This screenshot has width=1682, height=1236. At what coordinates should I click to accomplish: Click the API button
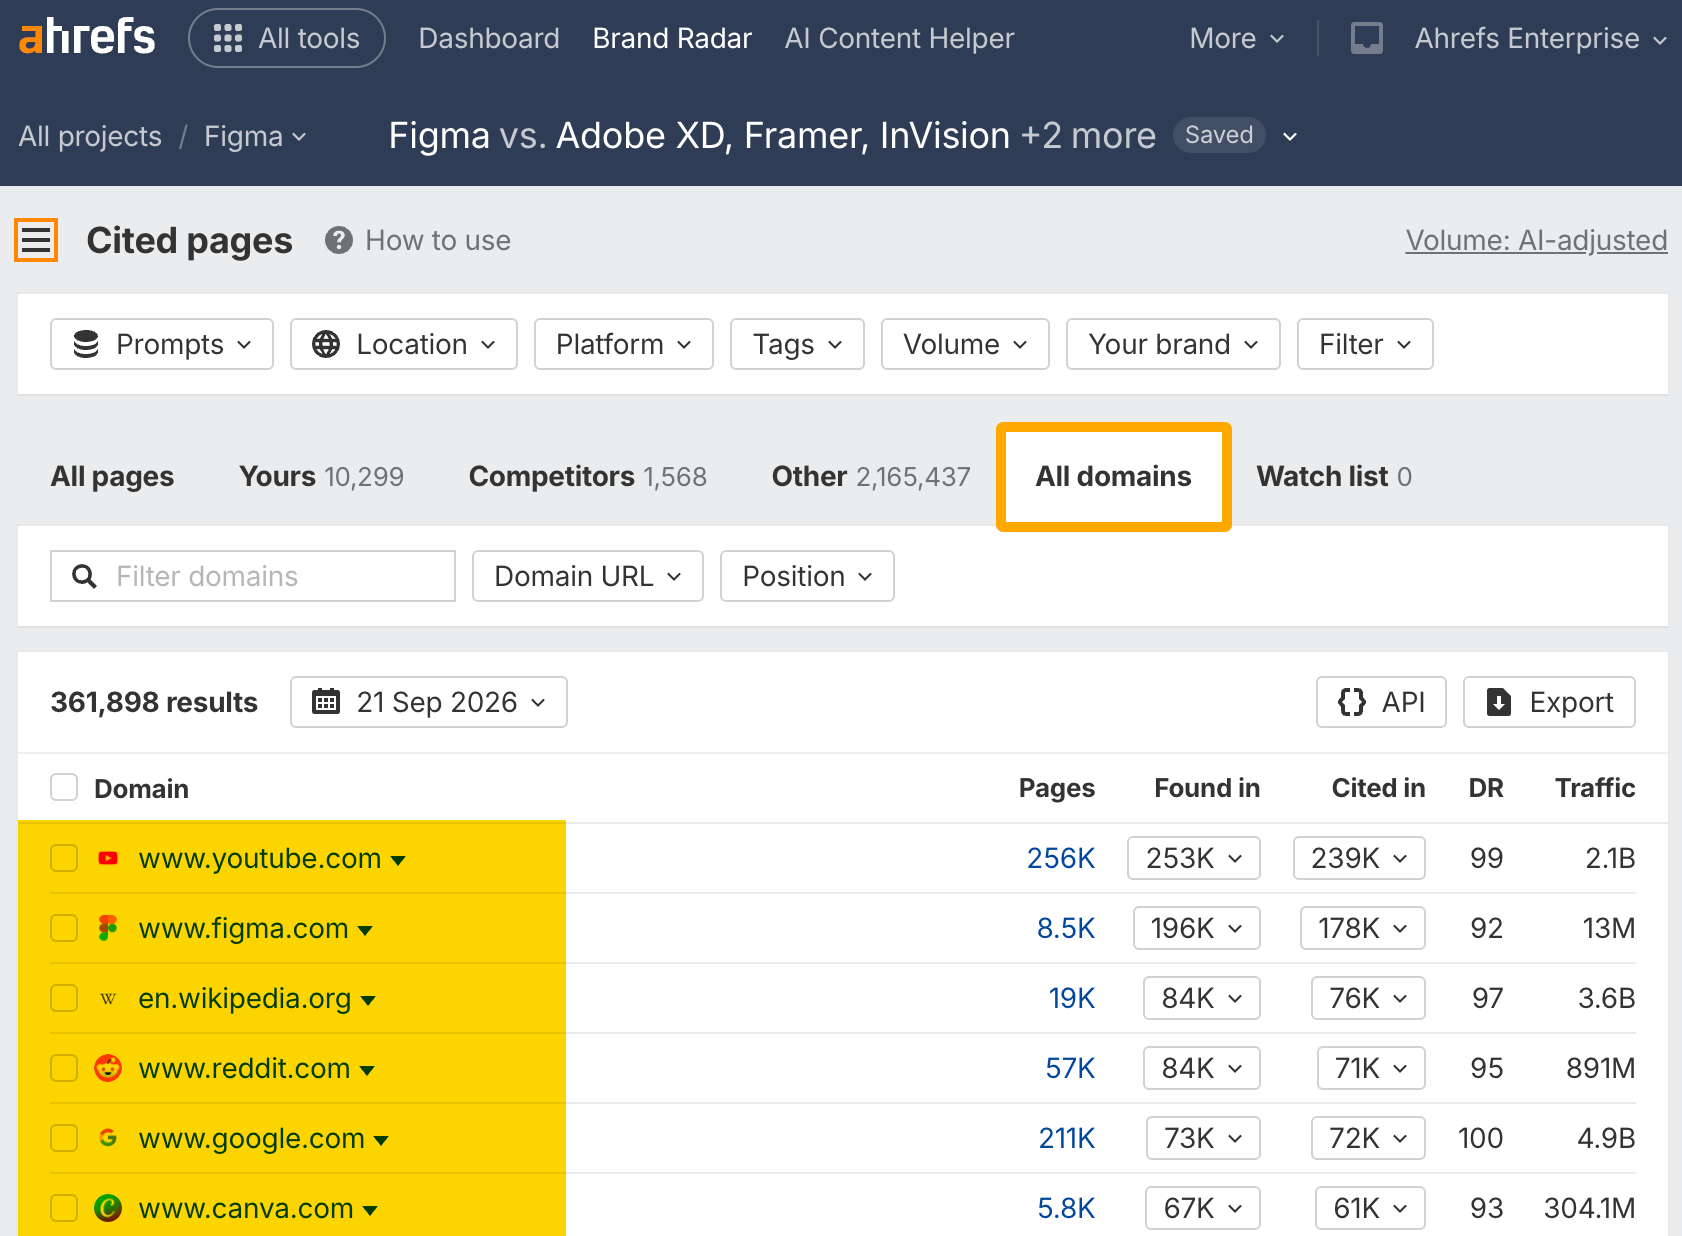click(x=1381, y=702)
